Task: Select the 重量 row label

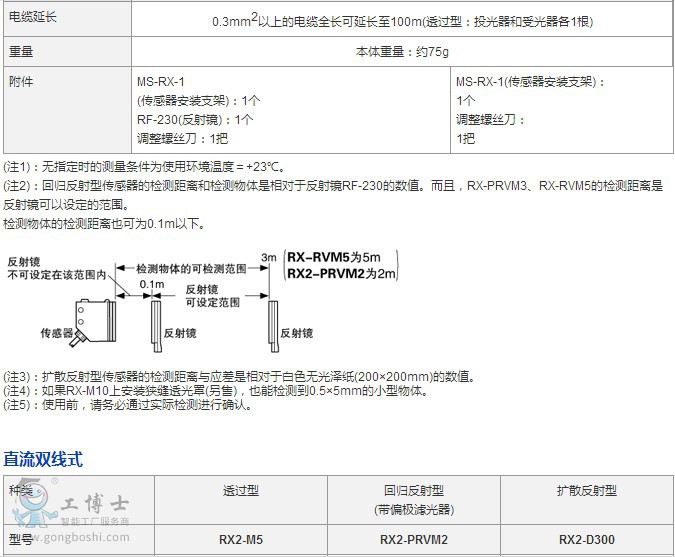Action: point(21,52)
